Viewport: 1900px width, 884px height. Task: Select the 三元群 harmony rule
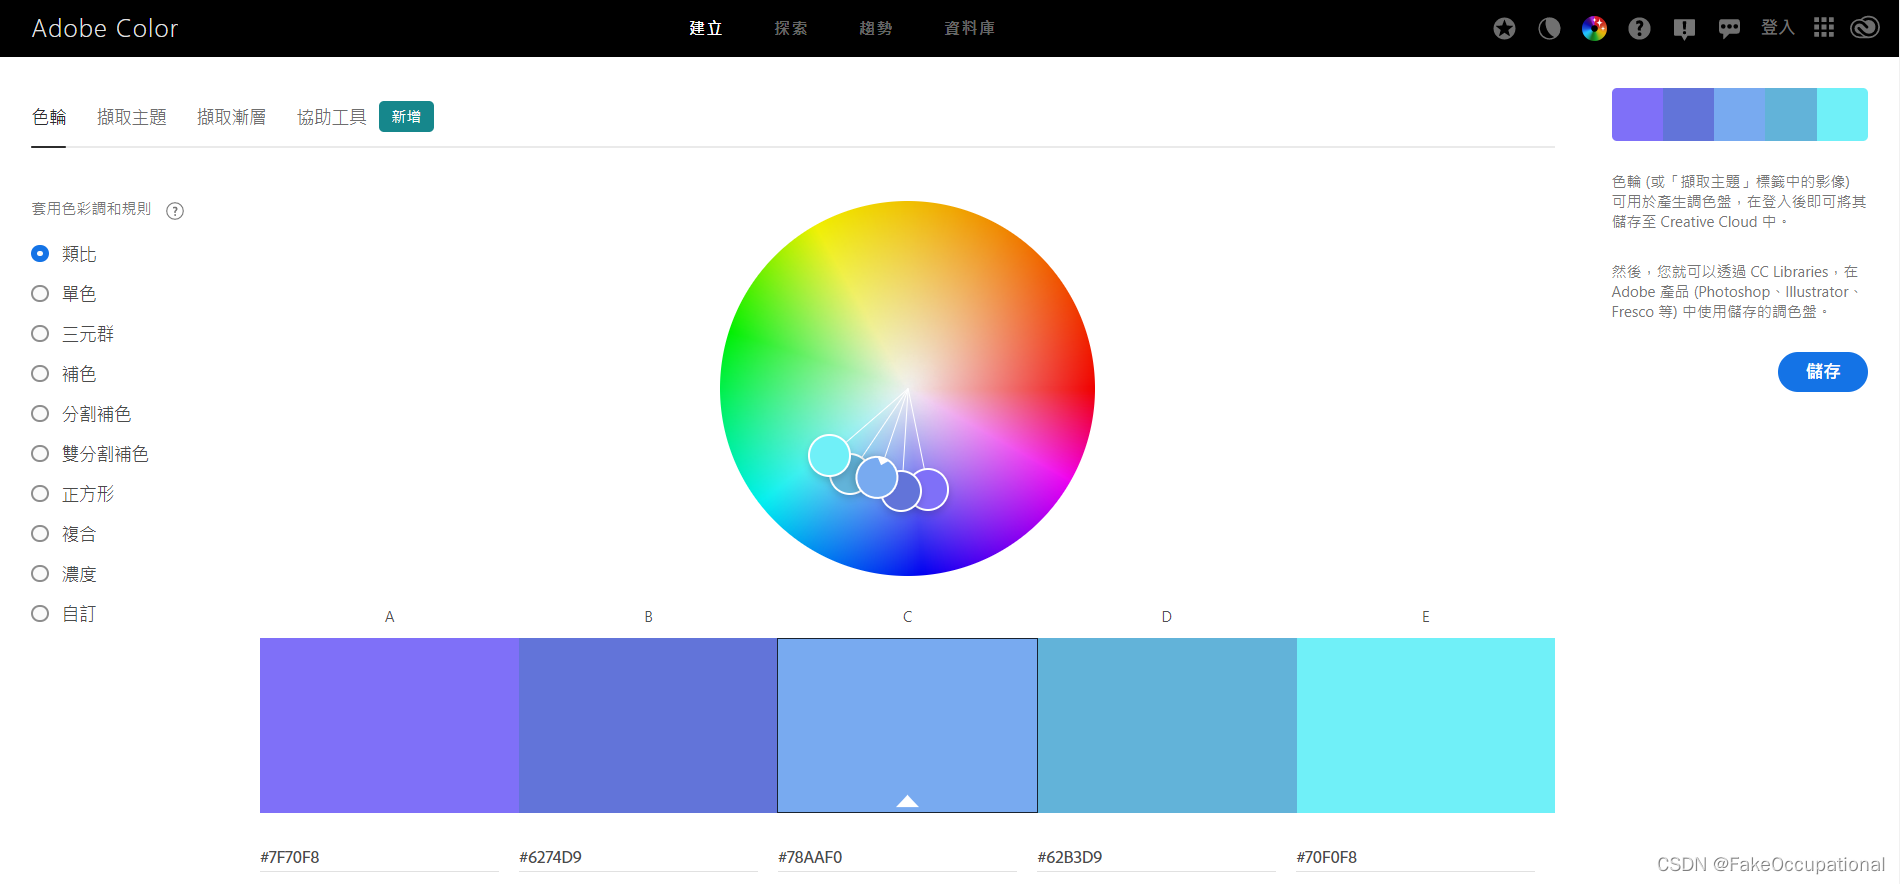(x=73, y=334)
